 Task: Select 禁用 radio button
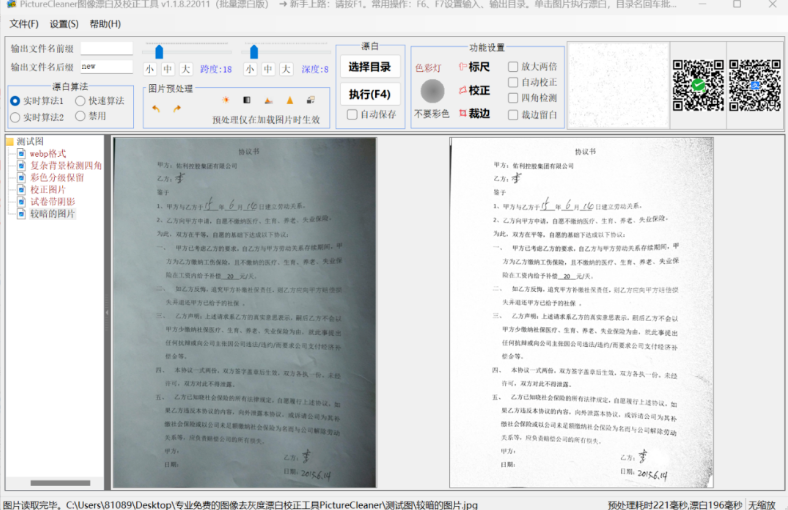80,116
